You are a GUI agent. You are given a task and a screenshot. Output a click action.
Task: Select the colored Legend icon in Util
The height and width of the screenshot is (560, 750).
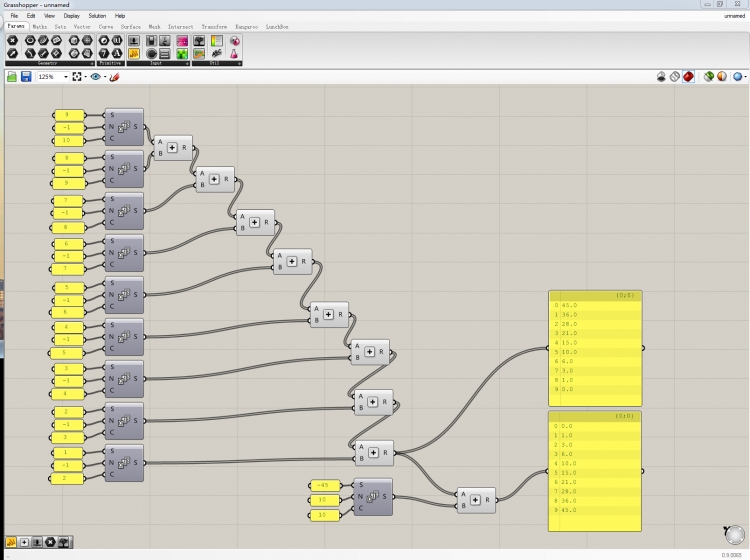coord(217,41)
